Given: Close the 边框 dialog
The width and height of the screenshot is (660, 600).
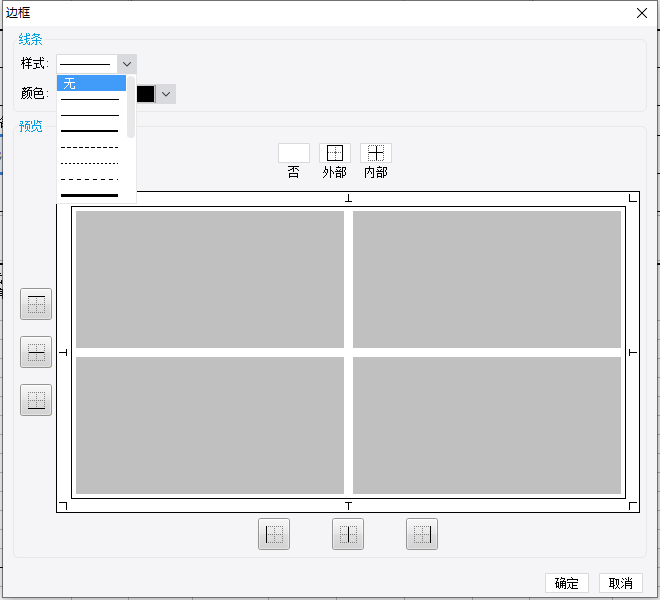Looking at the screenshot, I should point(642,13).
